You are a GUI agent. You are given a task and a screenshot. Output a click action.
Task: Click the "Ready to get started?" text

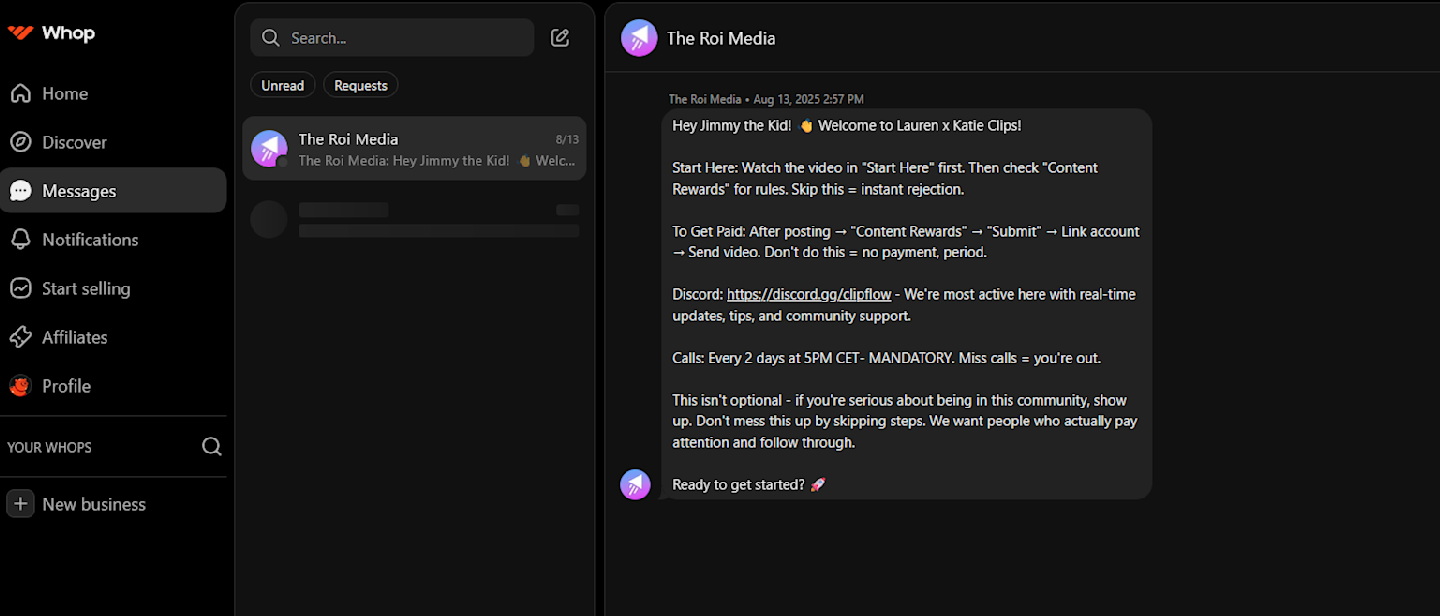738,484
